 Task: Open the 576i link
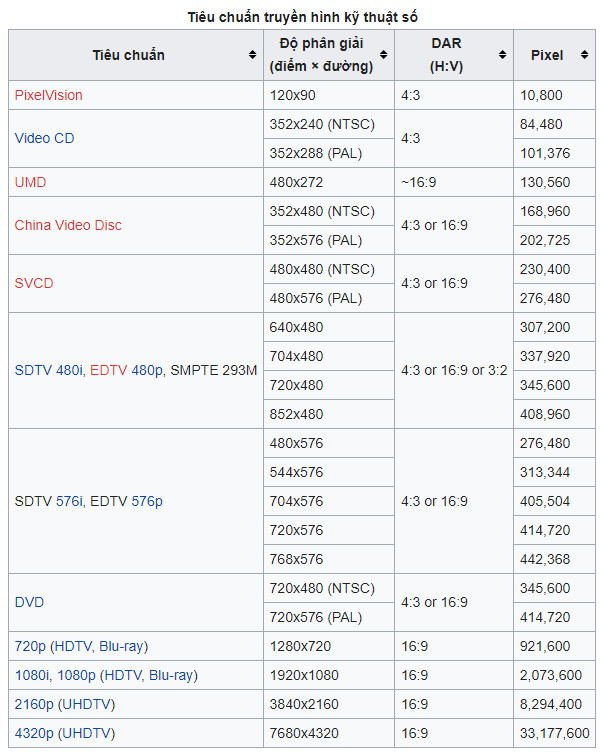coord(69,501)
